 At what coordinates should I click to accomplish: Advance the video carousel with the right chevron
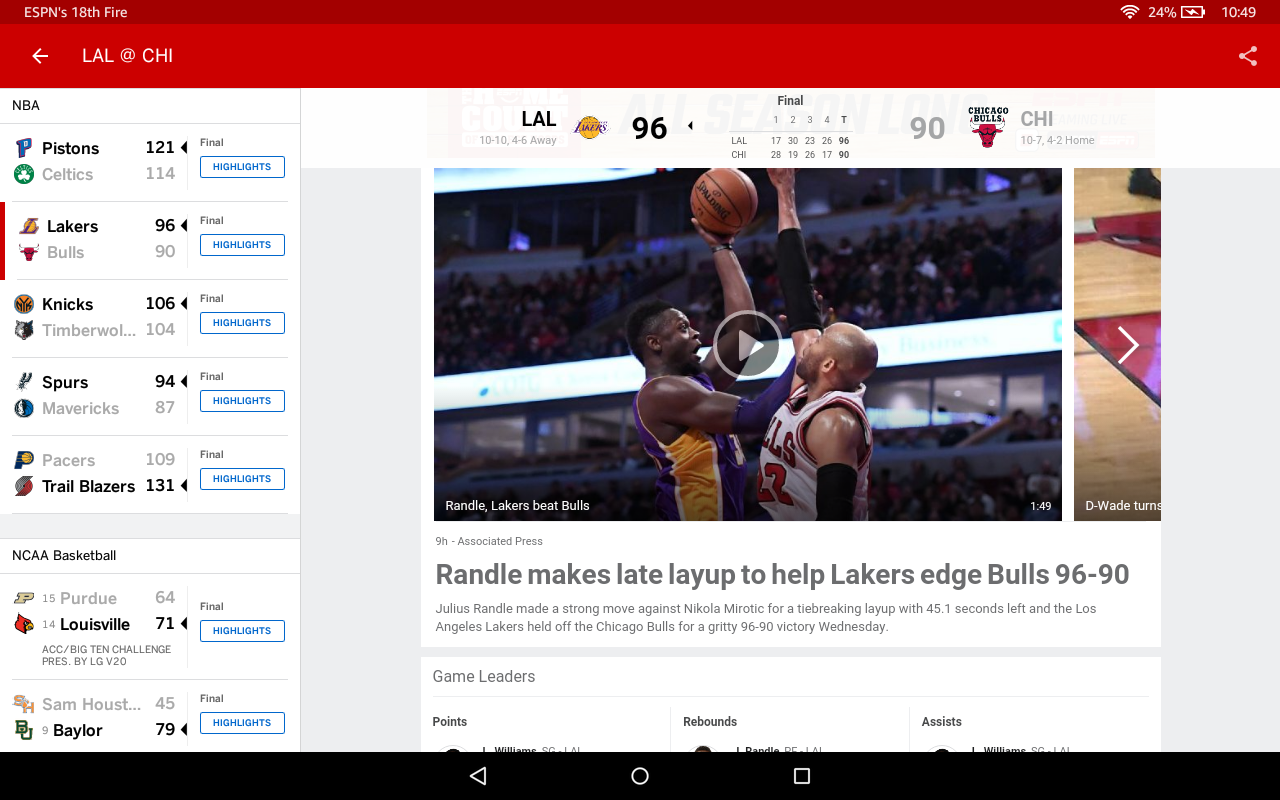point(1128,344)
